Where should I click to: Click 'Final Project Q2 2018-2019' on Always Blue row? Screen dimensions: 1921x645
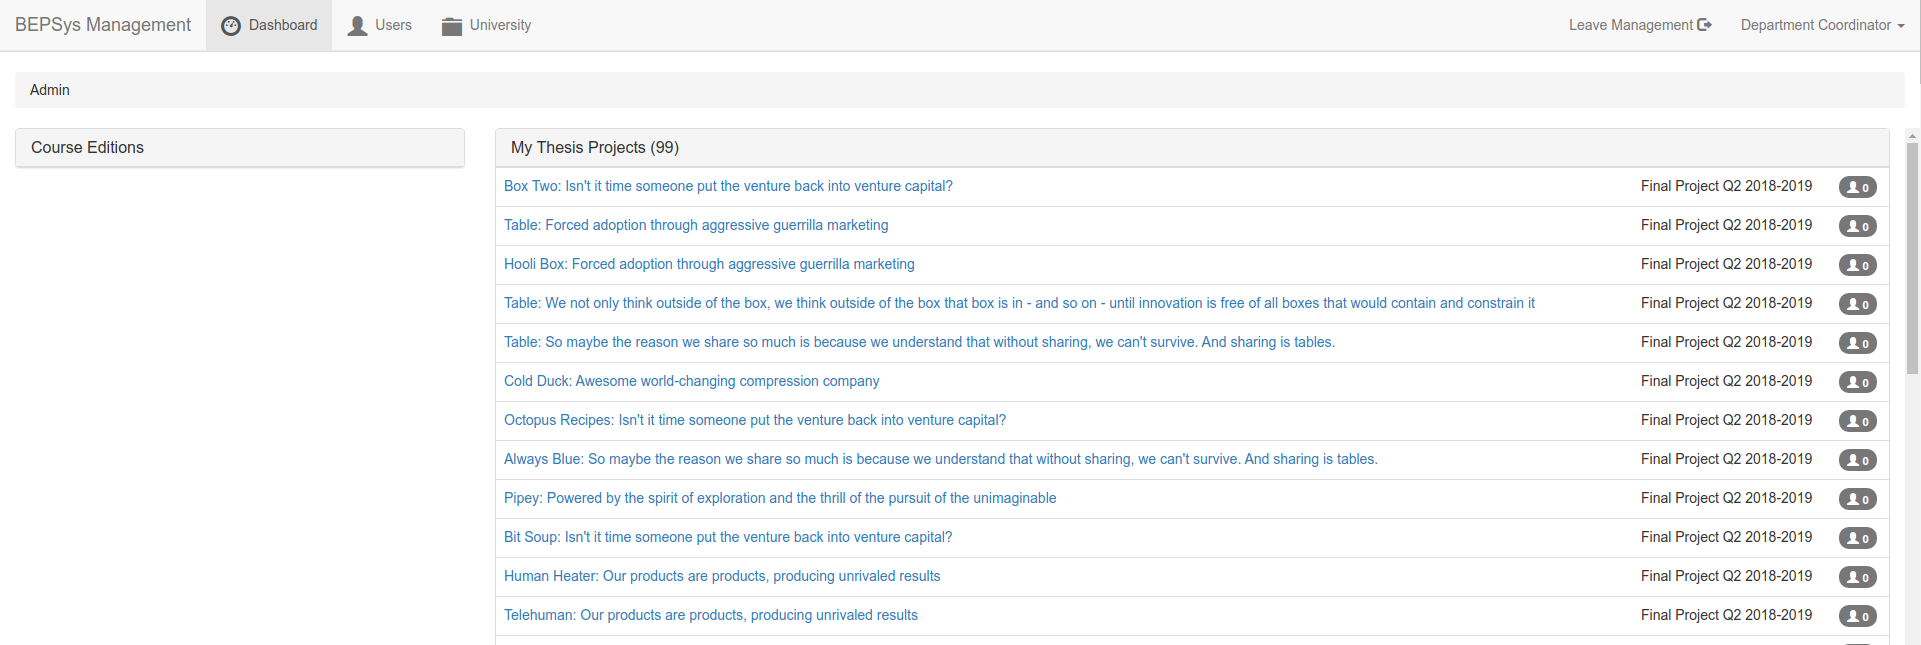click(1726, 459)
